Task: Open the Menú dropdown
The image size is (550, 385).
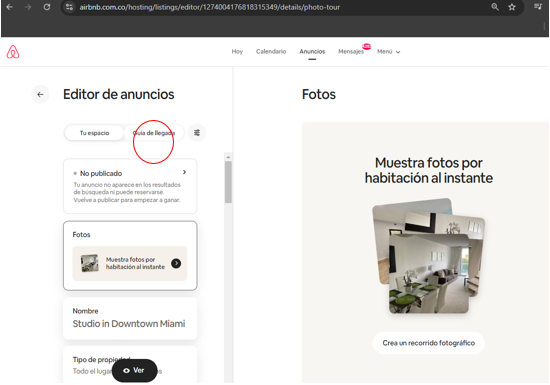Action: click(388, 52)
